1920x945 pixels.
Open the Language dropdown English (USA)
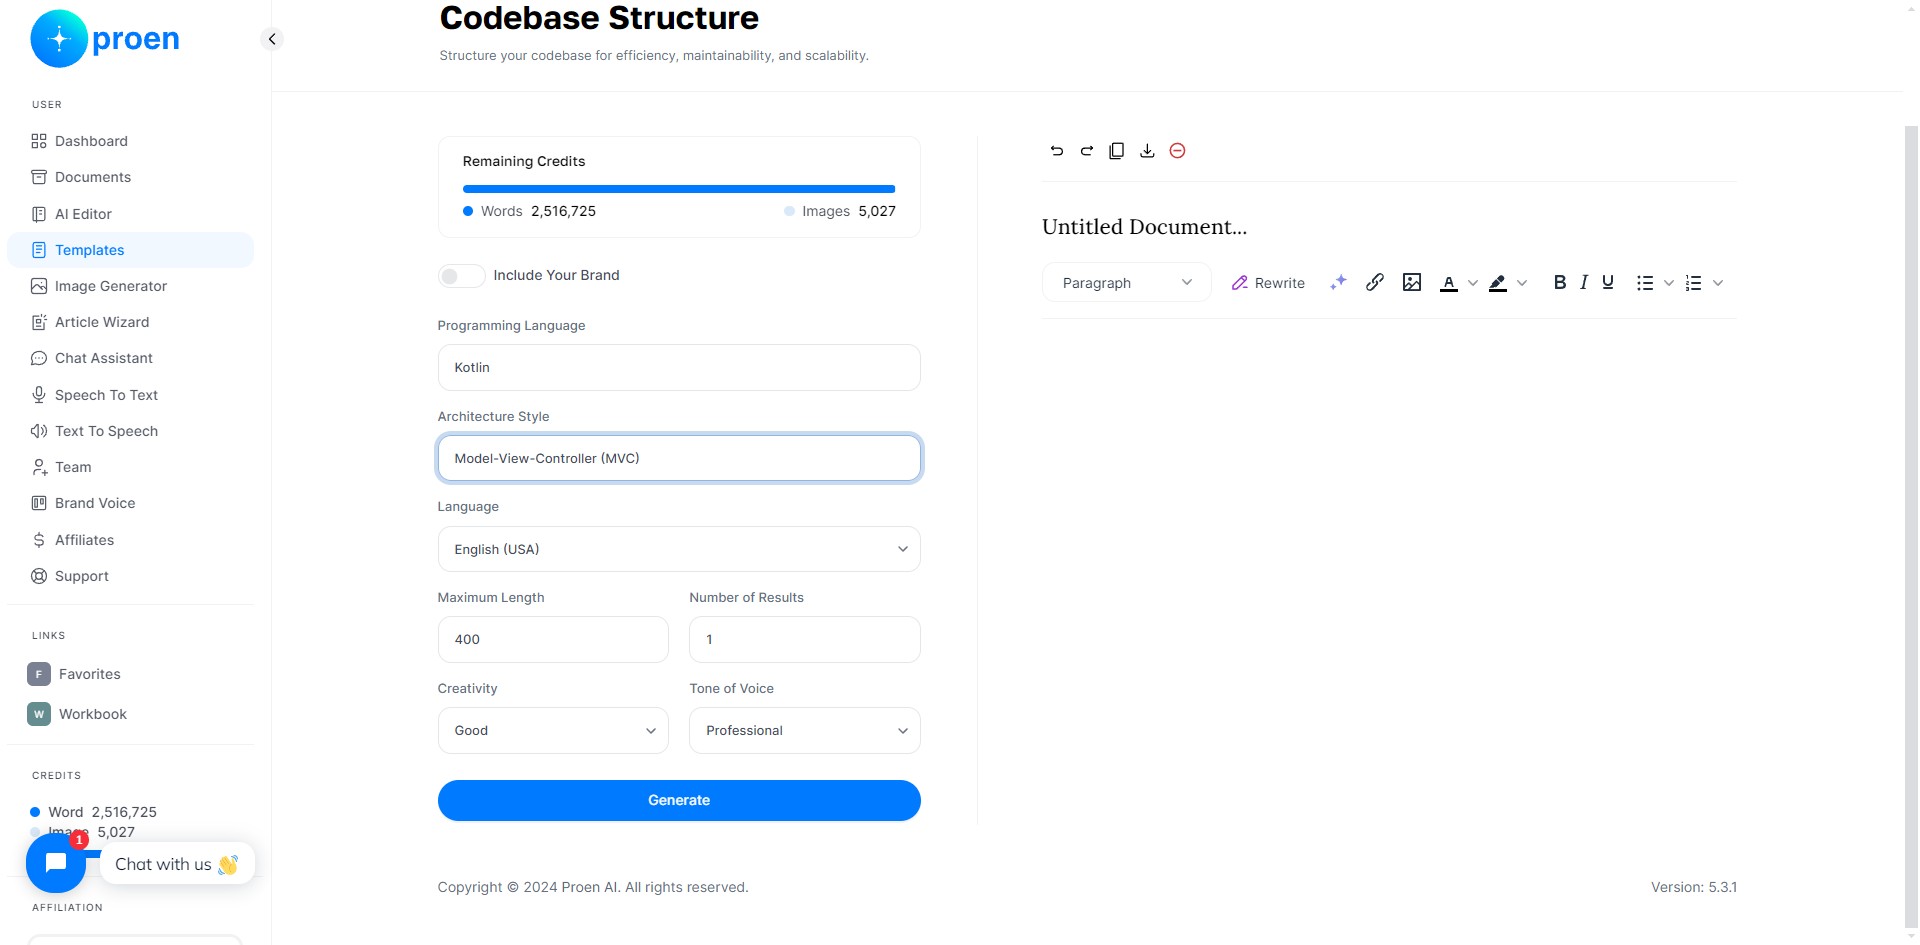click(x=679, y=549)
